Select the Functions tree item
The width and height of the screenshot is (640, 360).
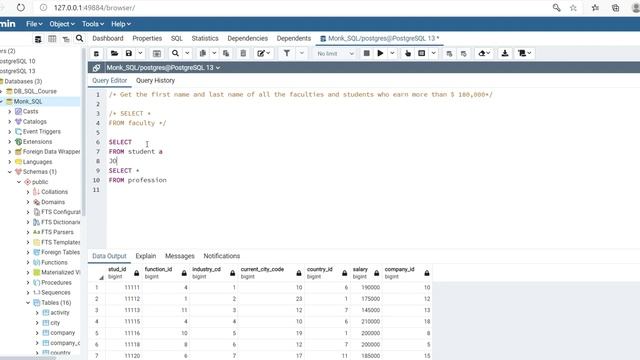54,262
